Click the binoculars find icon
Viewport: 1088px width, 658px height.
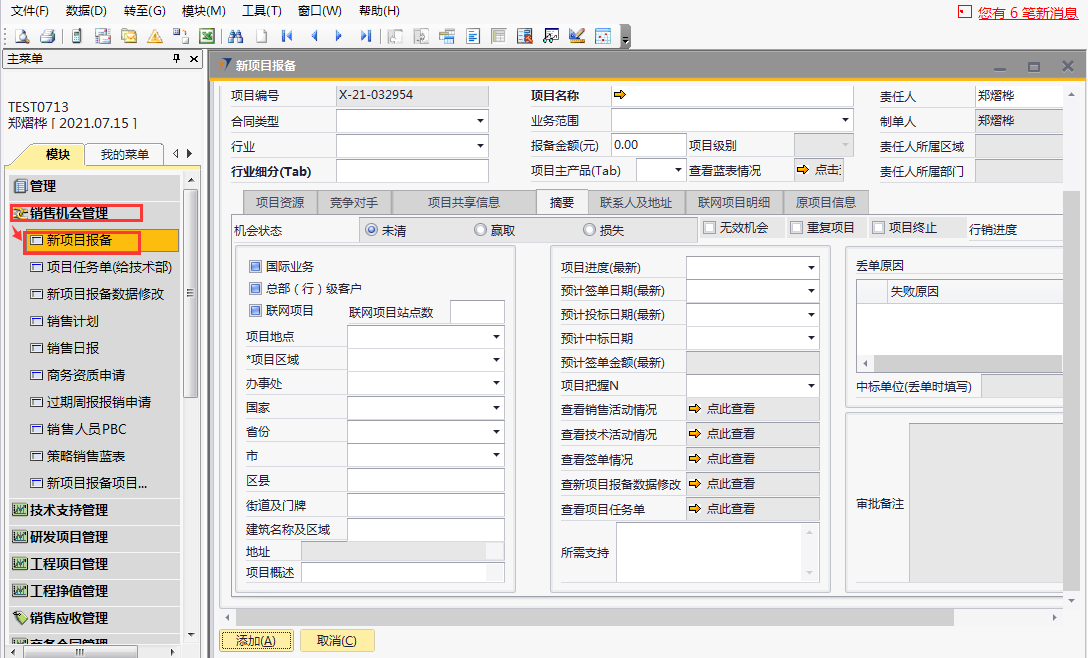236,36
